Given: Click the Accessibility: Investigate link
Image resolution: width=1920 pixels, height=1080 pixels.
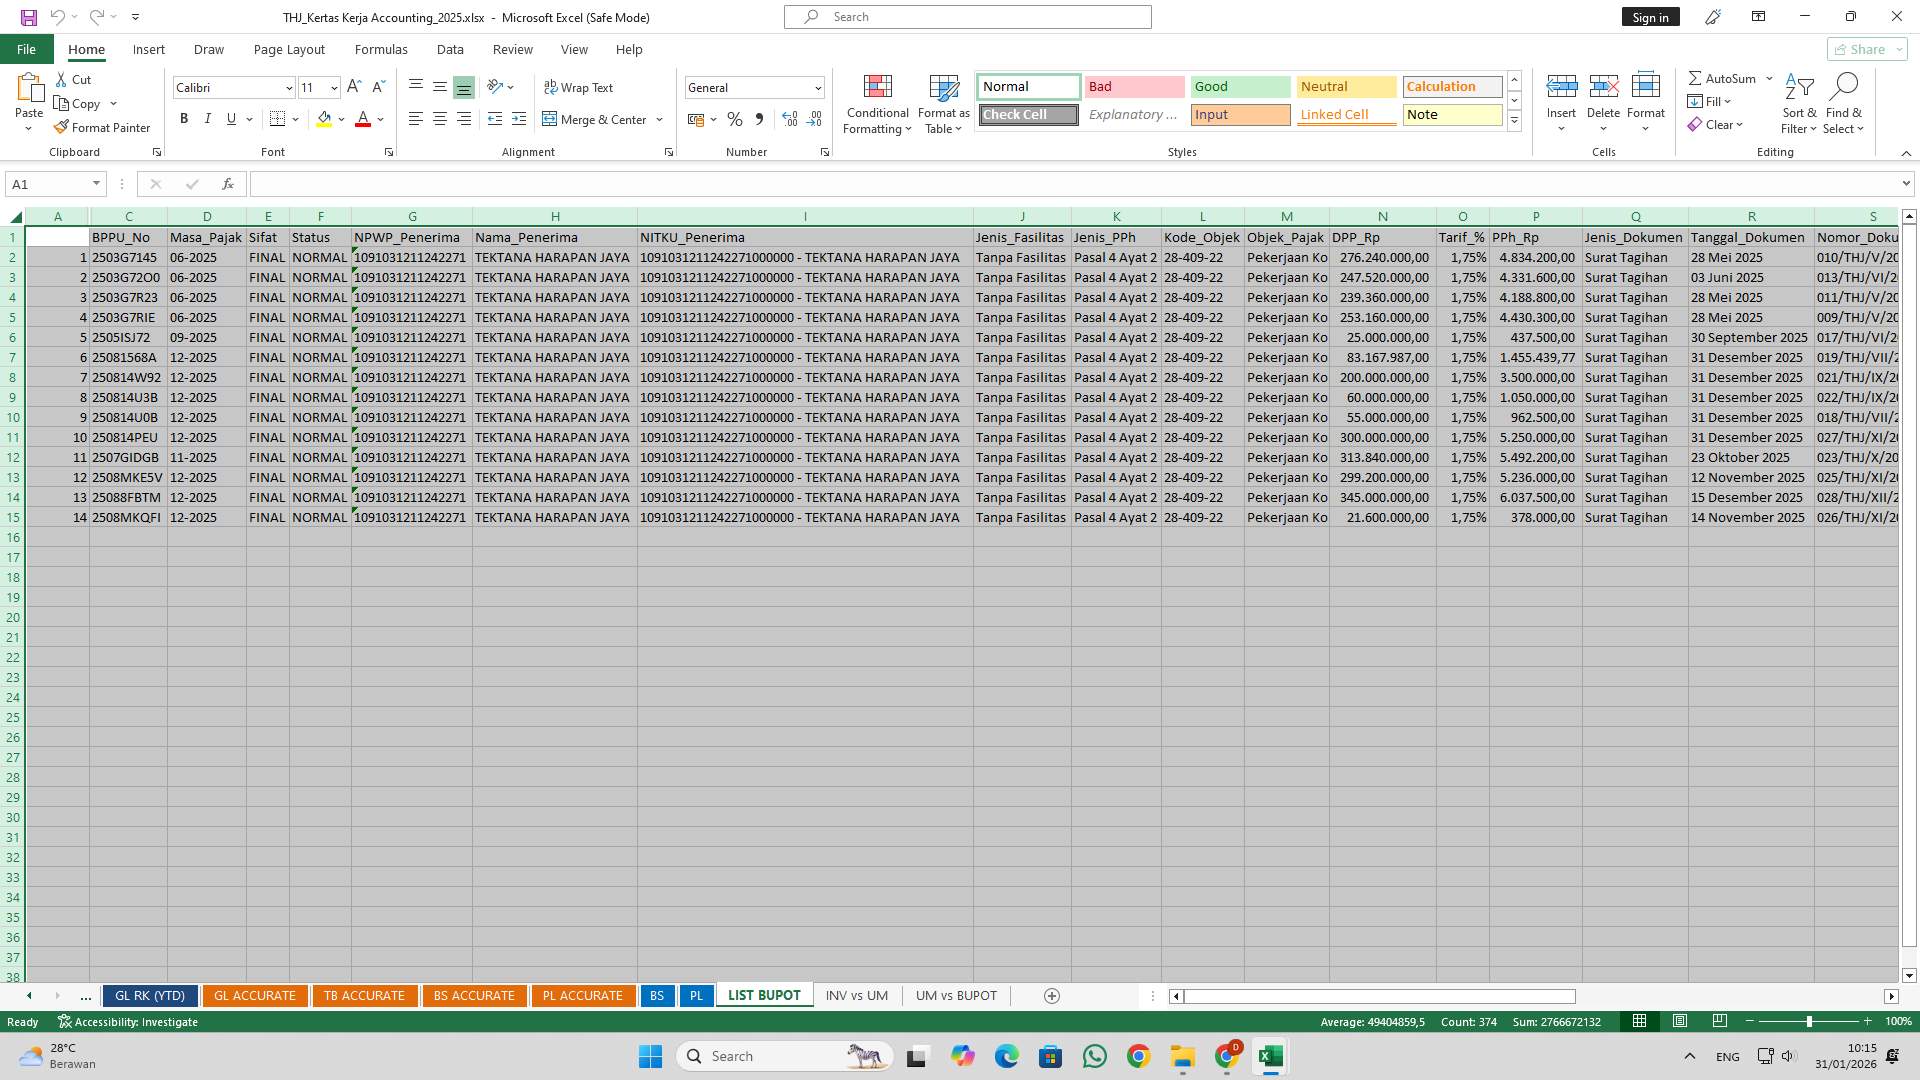Looking at the screenshot, I should pyautogui.click(x=128, y=1022).
